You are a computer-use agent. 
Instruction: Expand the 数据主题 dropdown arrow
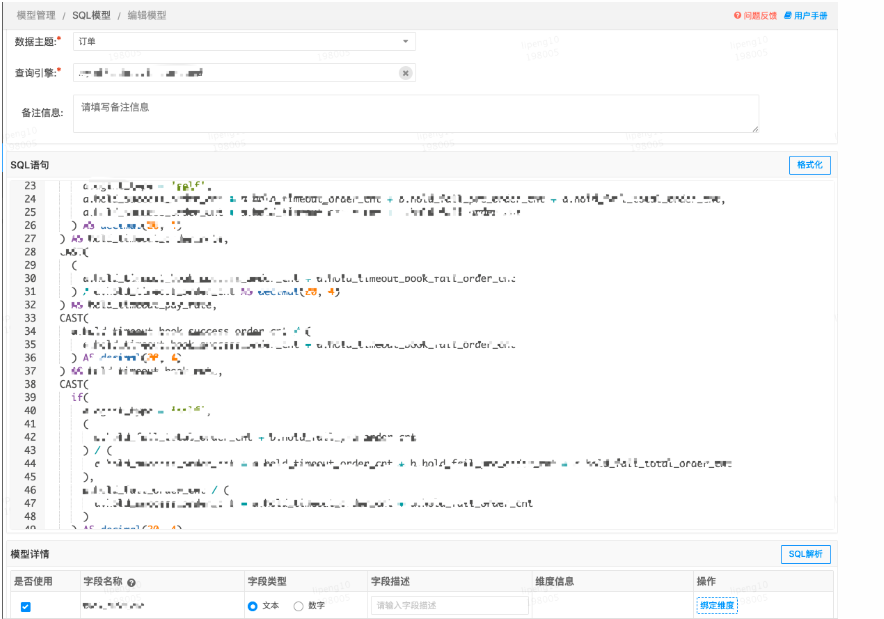coord(405,42)
